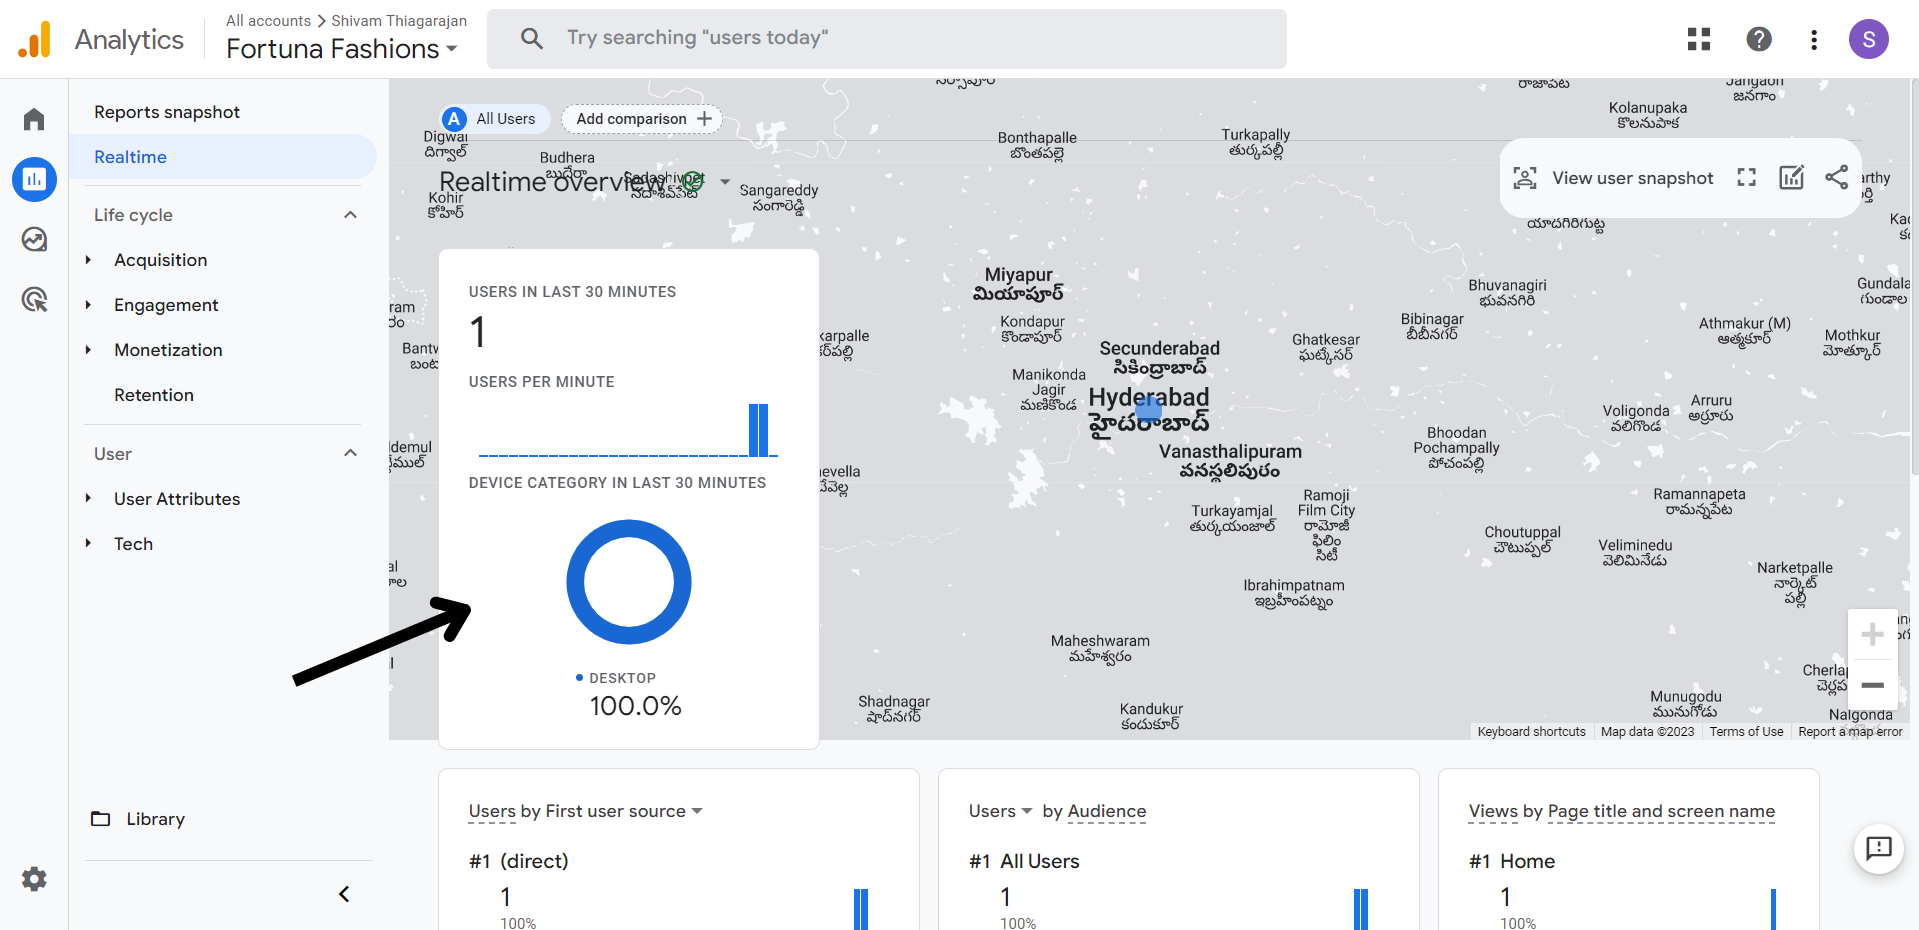
Task: Click View user snapshot button
Action: [x=1612, y=178]
